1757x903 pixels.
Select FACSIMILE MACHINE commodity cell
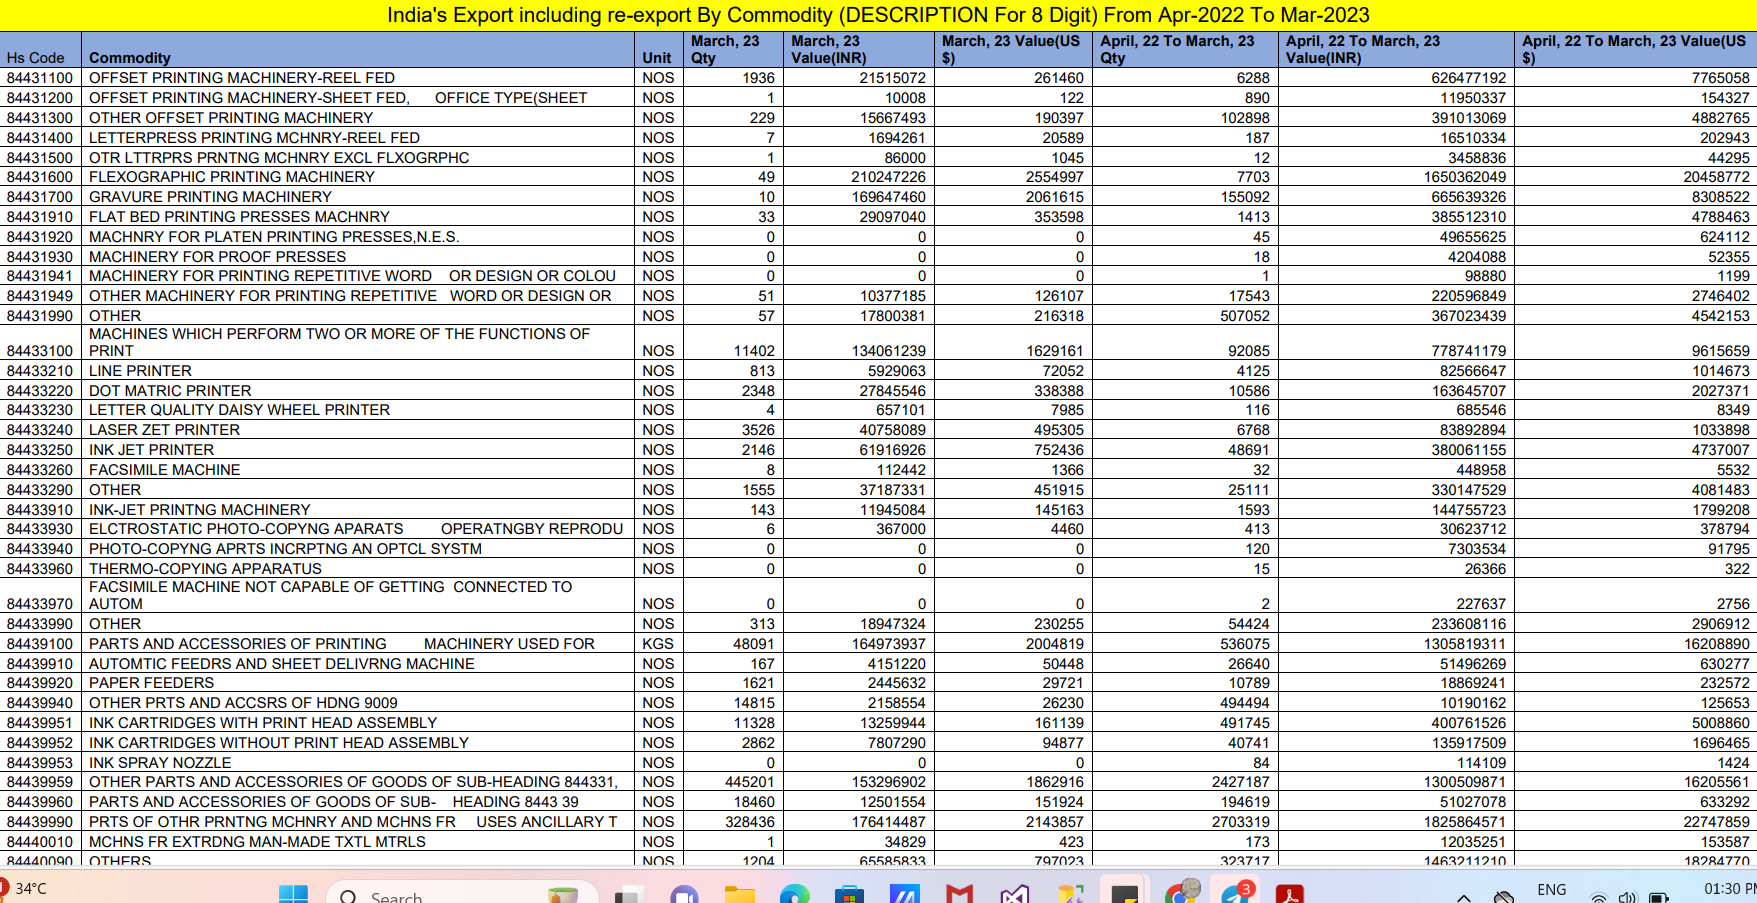[357, 470]
